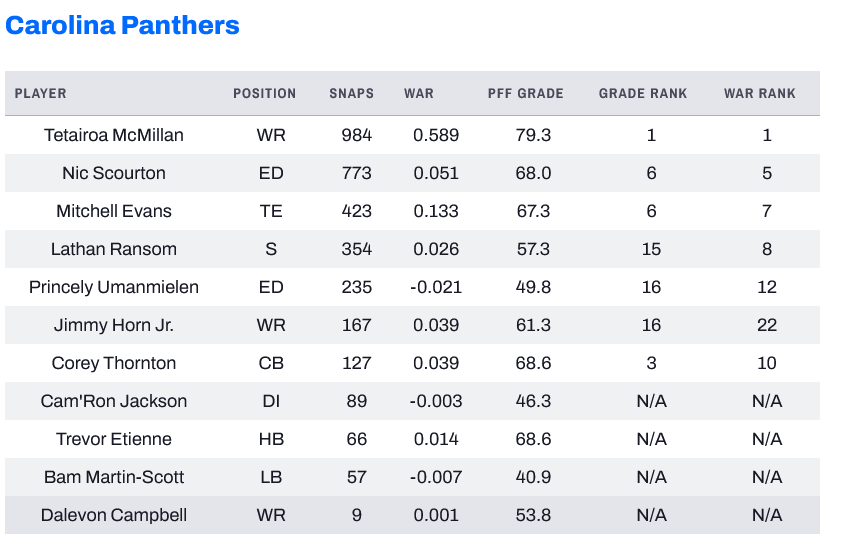Select the Lathan Ransom row name

tap(114, 249)
